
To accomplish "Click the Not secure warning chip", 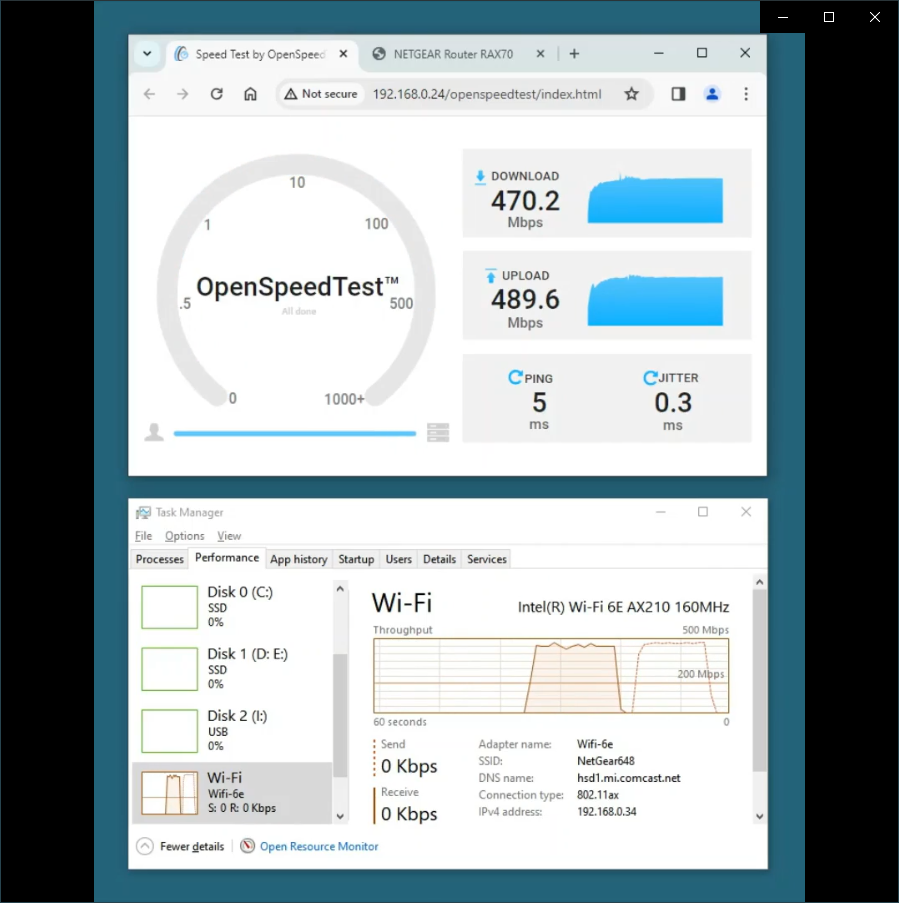I will pyautogui.click(x=321, y=94).
